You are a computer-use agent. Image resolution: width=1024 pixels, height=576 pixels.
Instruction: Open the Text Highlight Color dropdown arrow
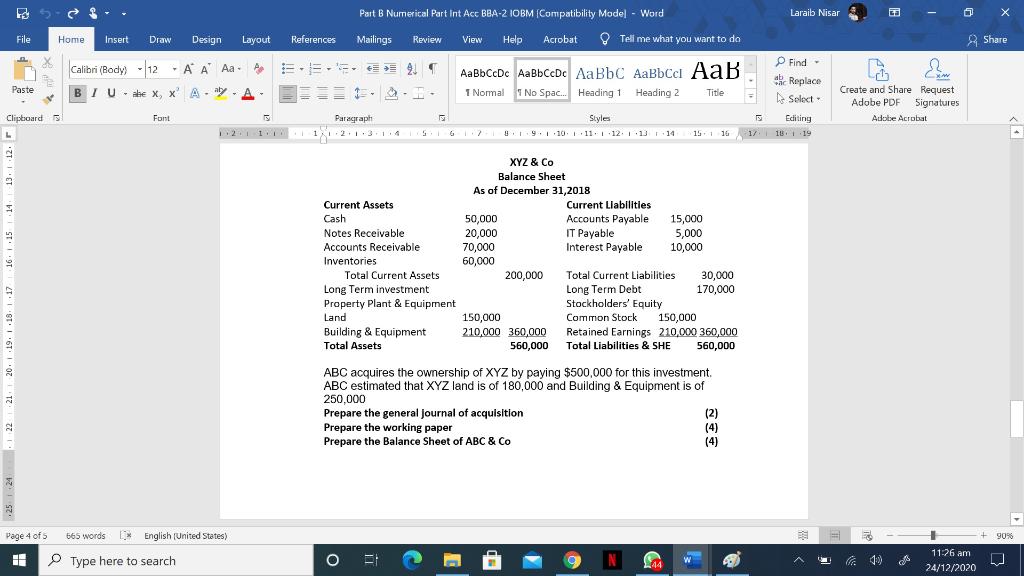[x=235, y=95]
